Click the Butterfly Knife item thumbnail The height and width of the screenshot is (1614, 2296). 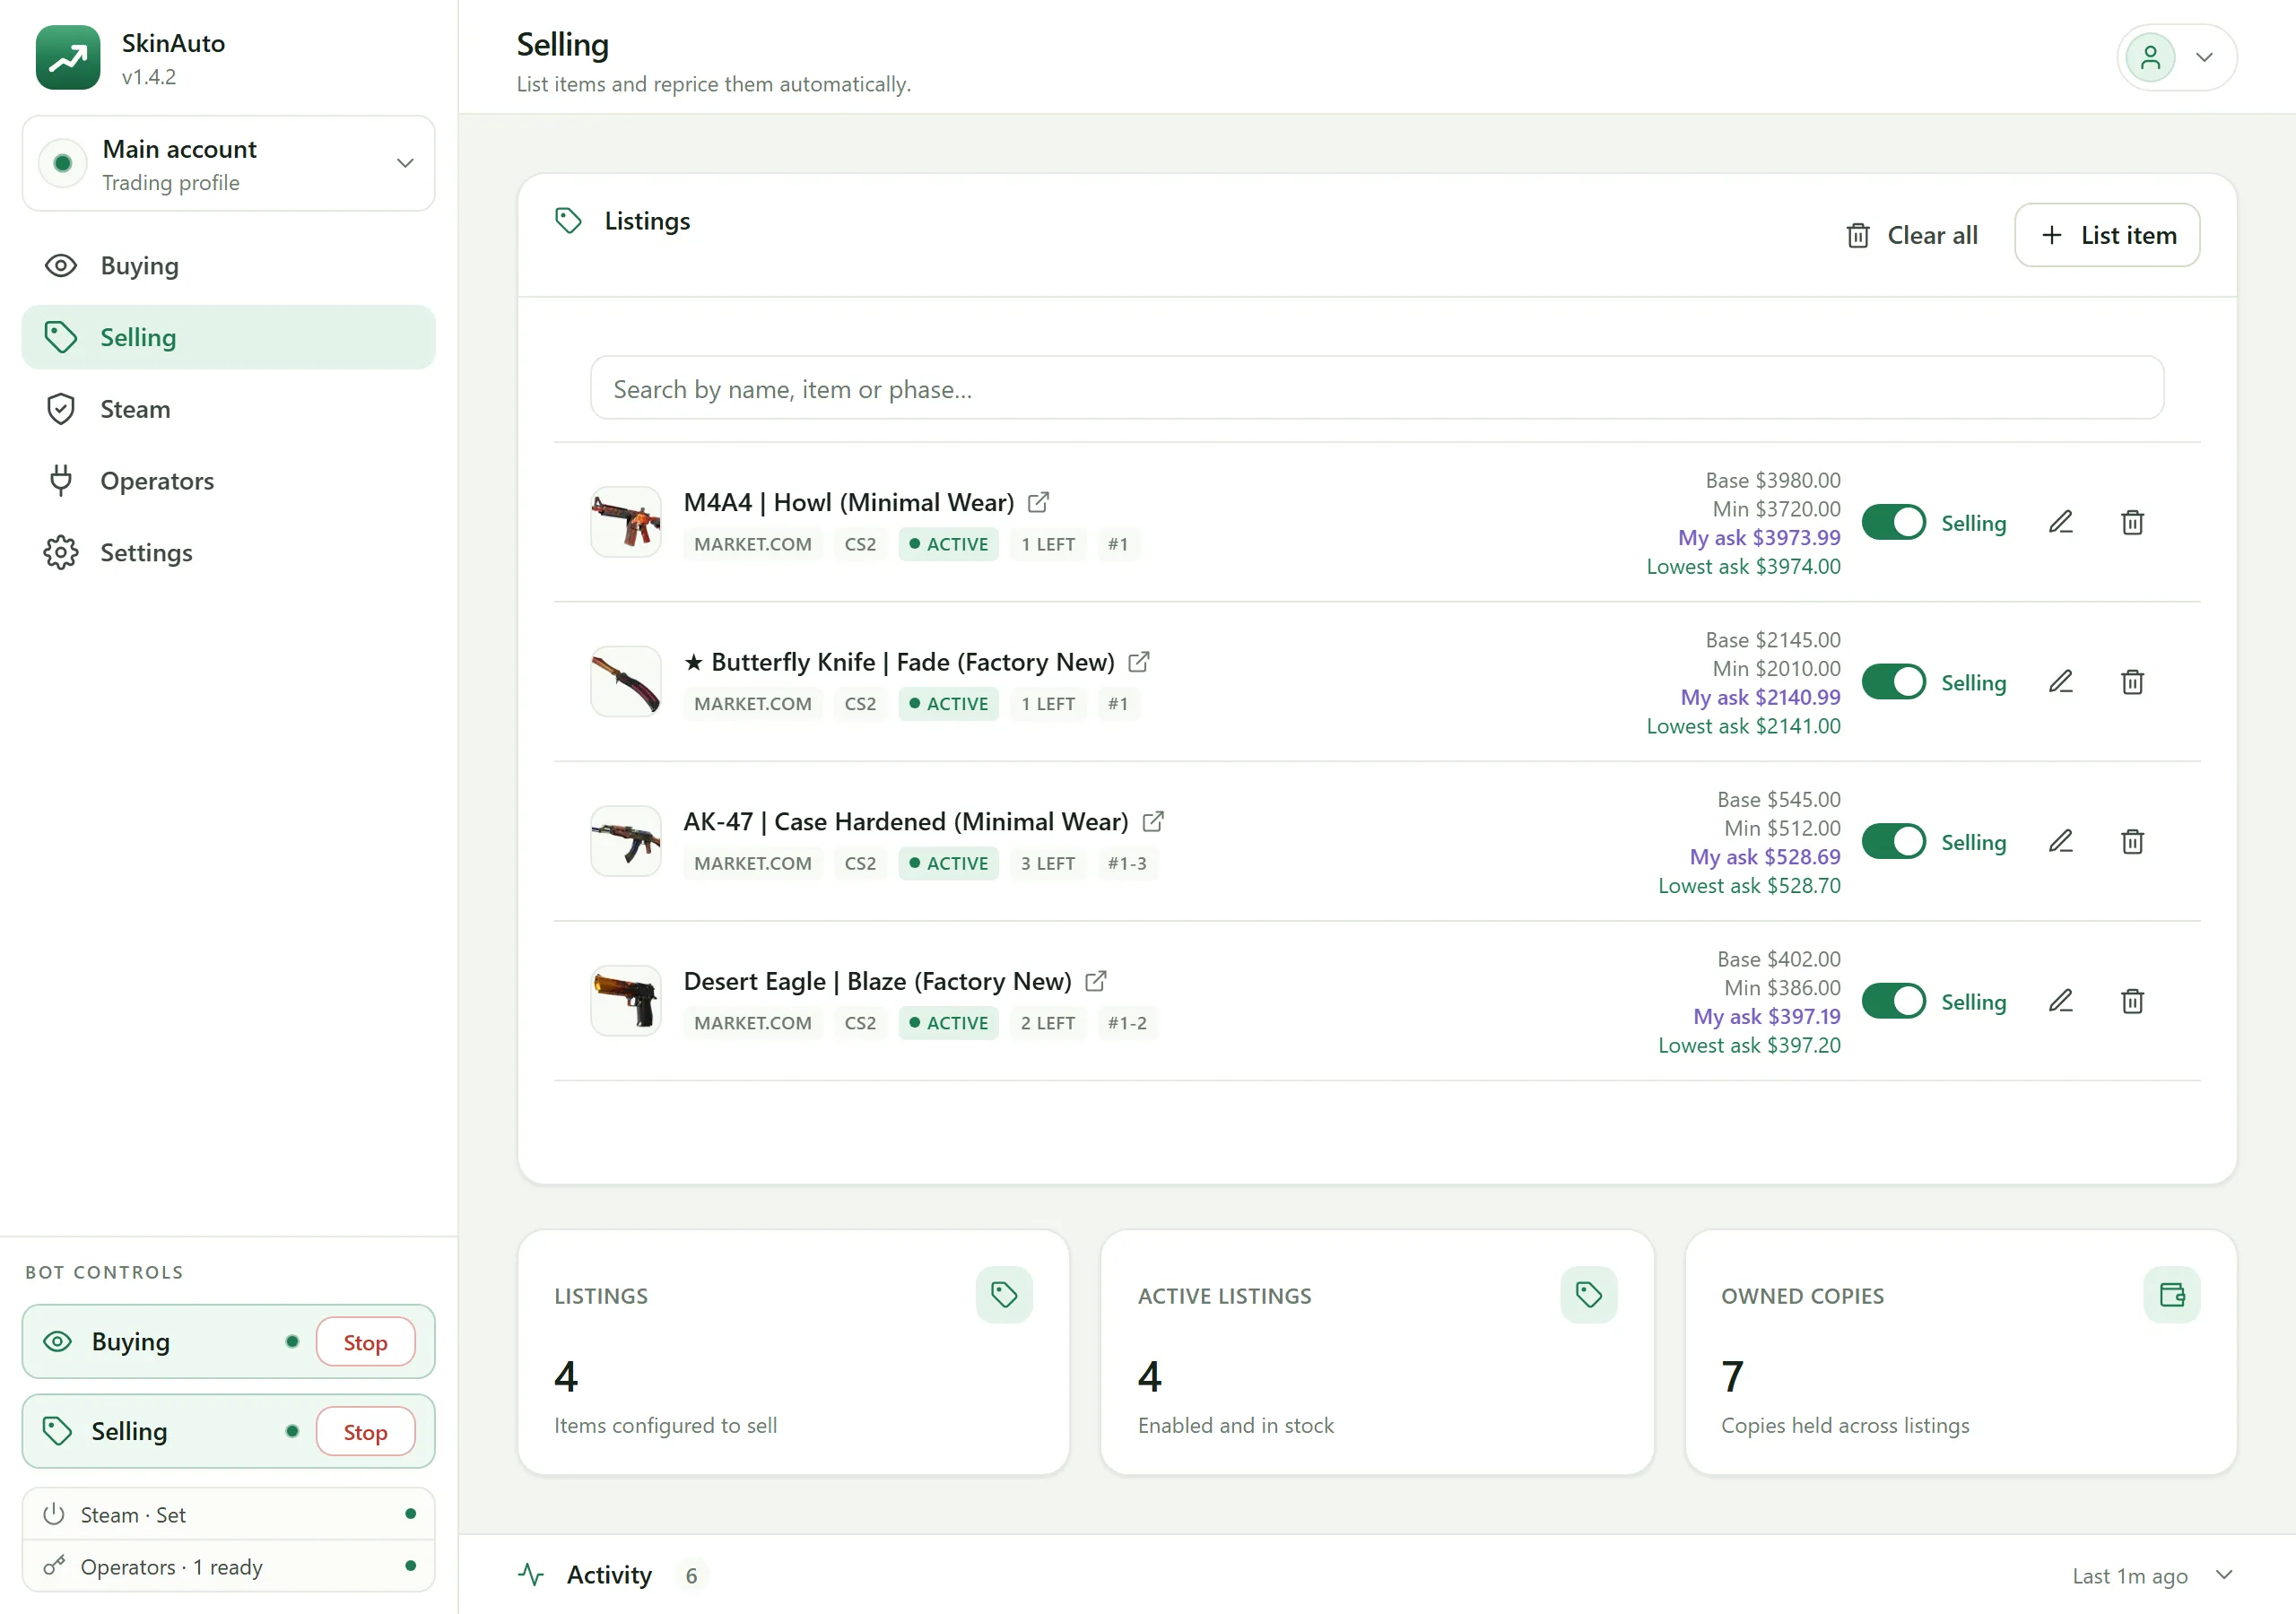click(x=626, y=682)
